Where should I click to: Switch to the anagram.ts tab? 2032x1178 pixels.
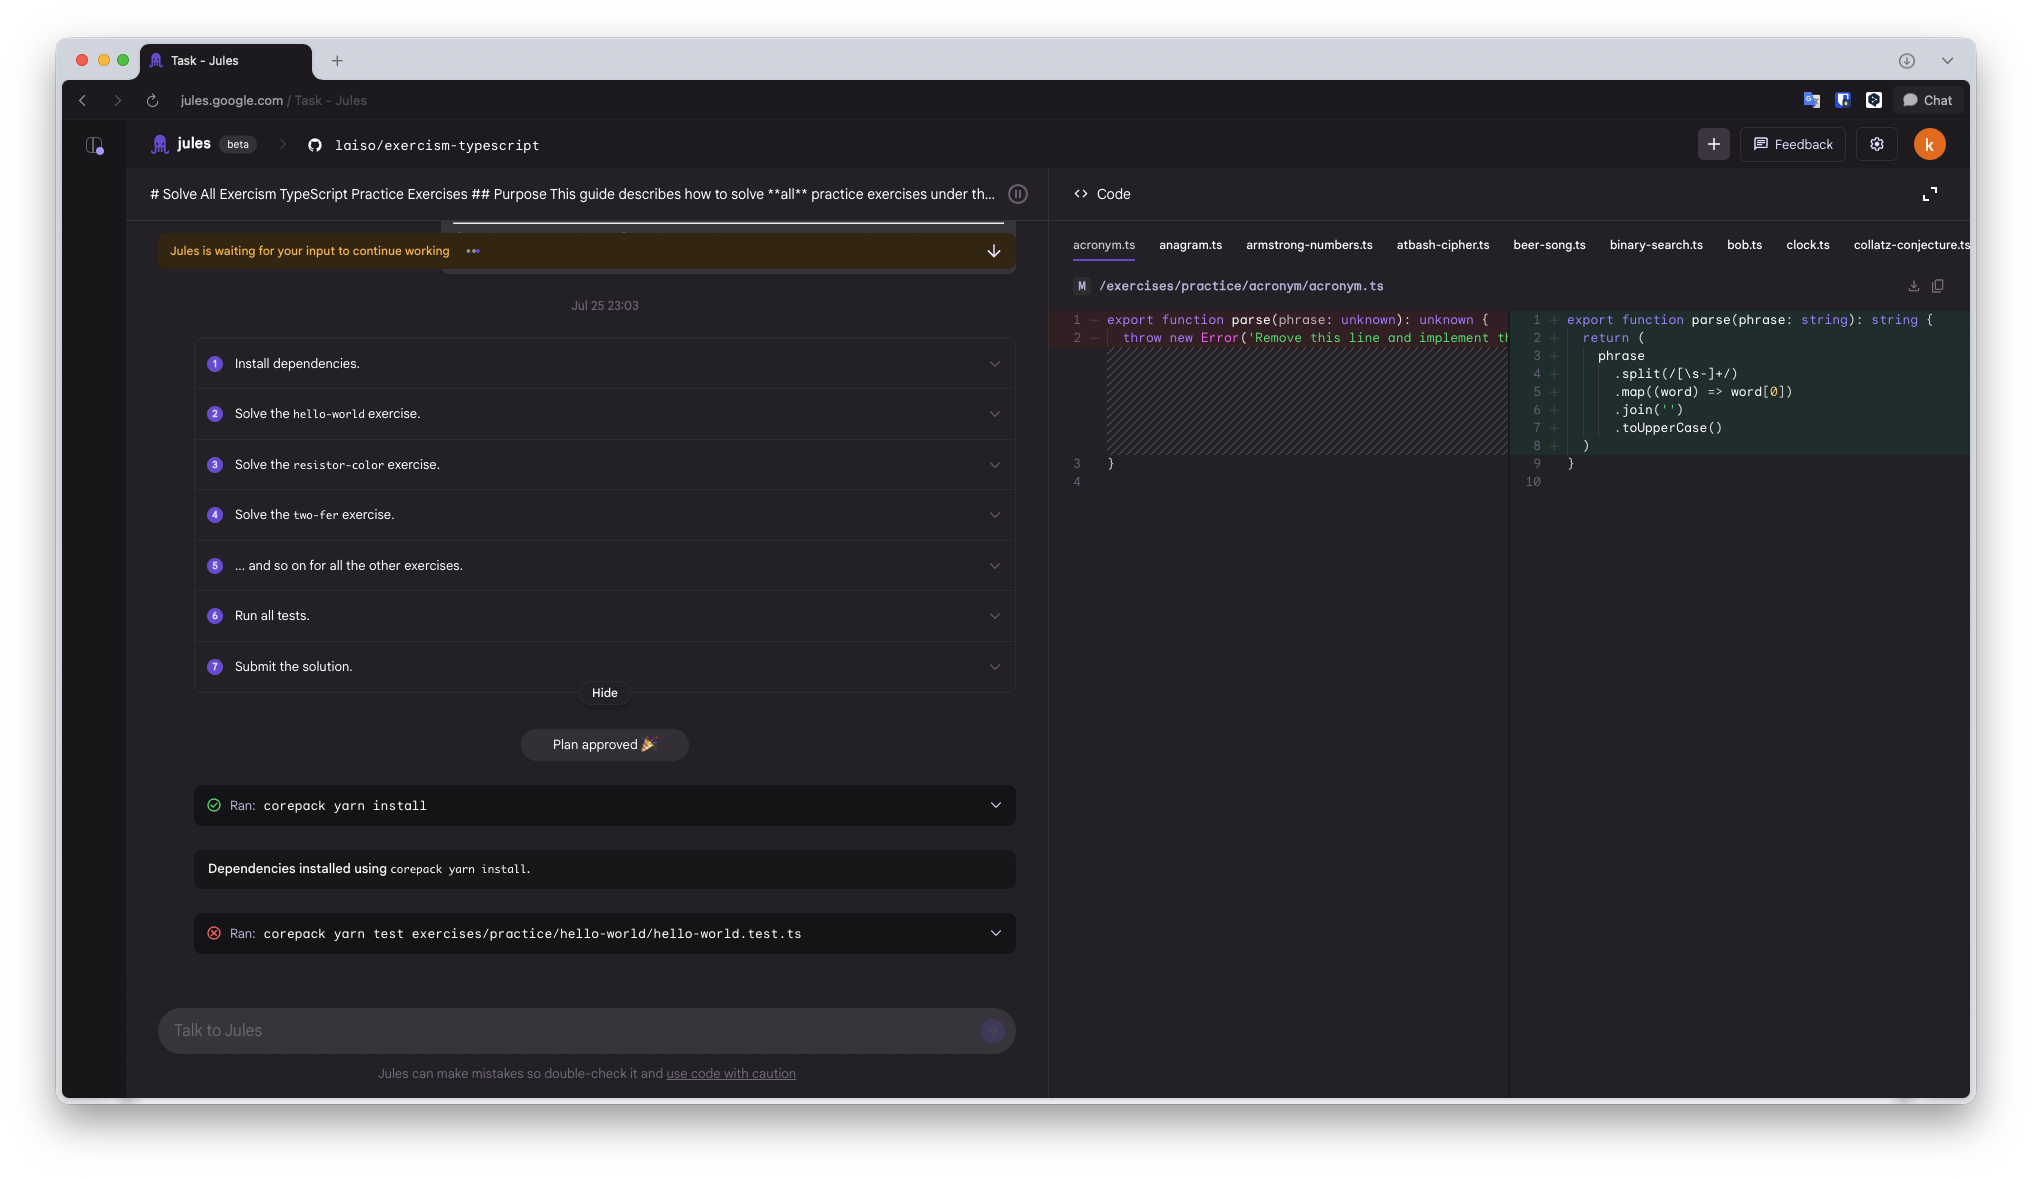(1190, 245)
